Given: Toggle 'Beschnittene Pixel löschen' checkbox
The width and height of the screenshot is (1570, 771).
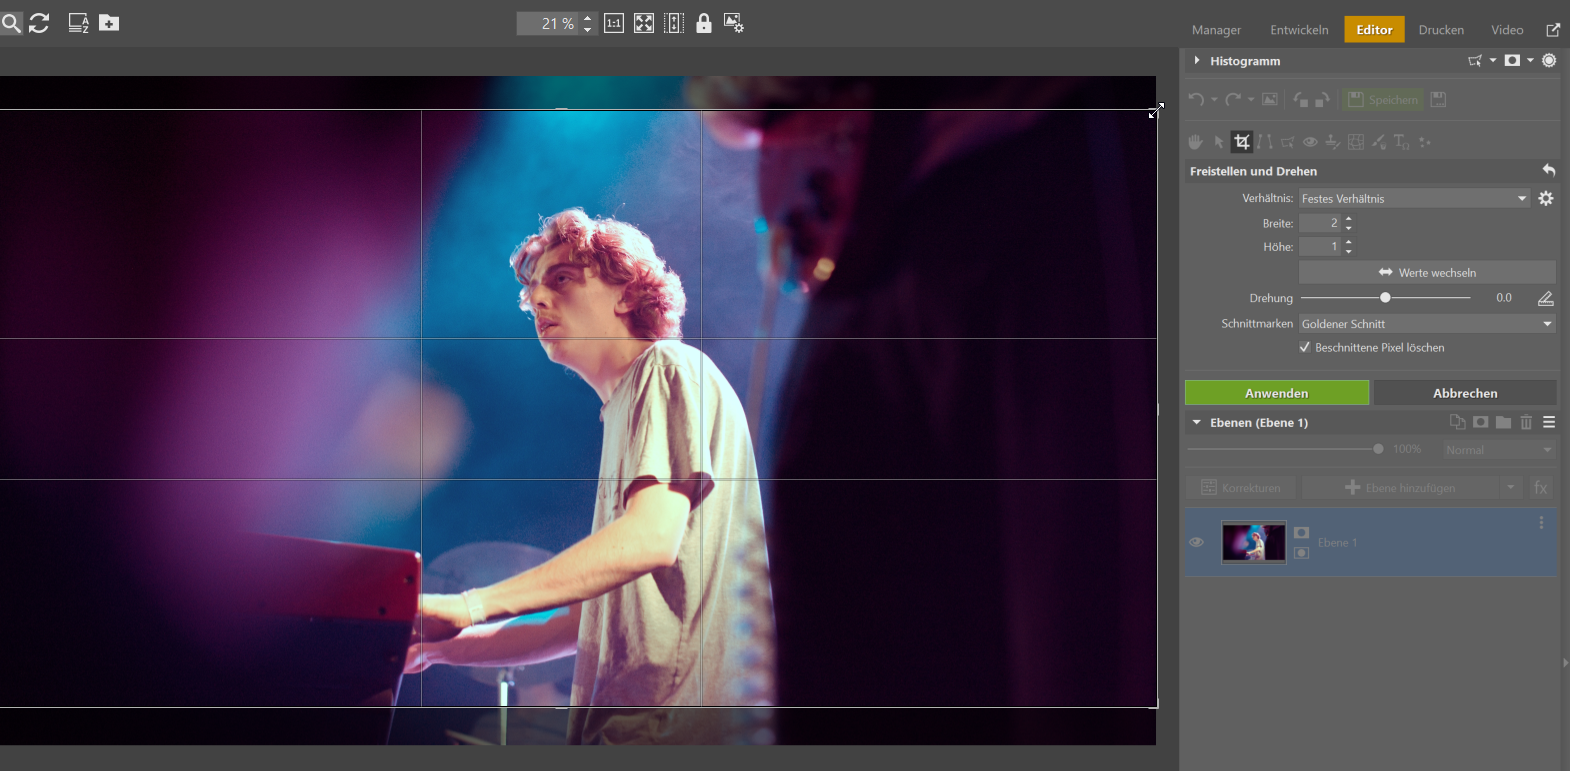Looking at the screenshot, I should pyautogui.click(x=1305, y=347).
